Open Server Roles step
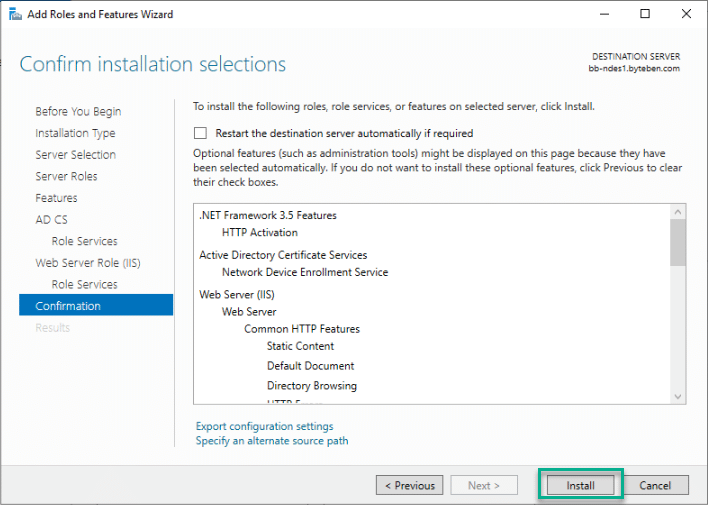This screenshot has width=708, height=505. click(x=66, y=177)
